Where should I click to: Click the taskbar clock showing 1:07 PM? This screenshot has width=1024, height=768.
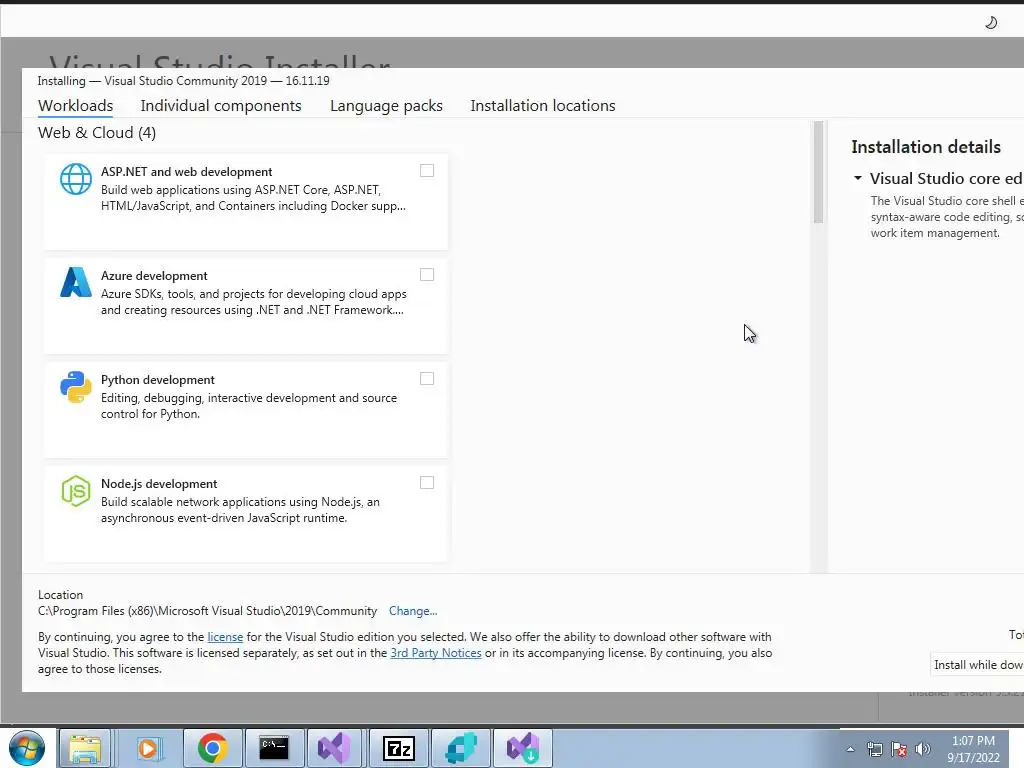pos(973,749)
